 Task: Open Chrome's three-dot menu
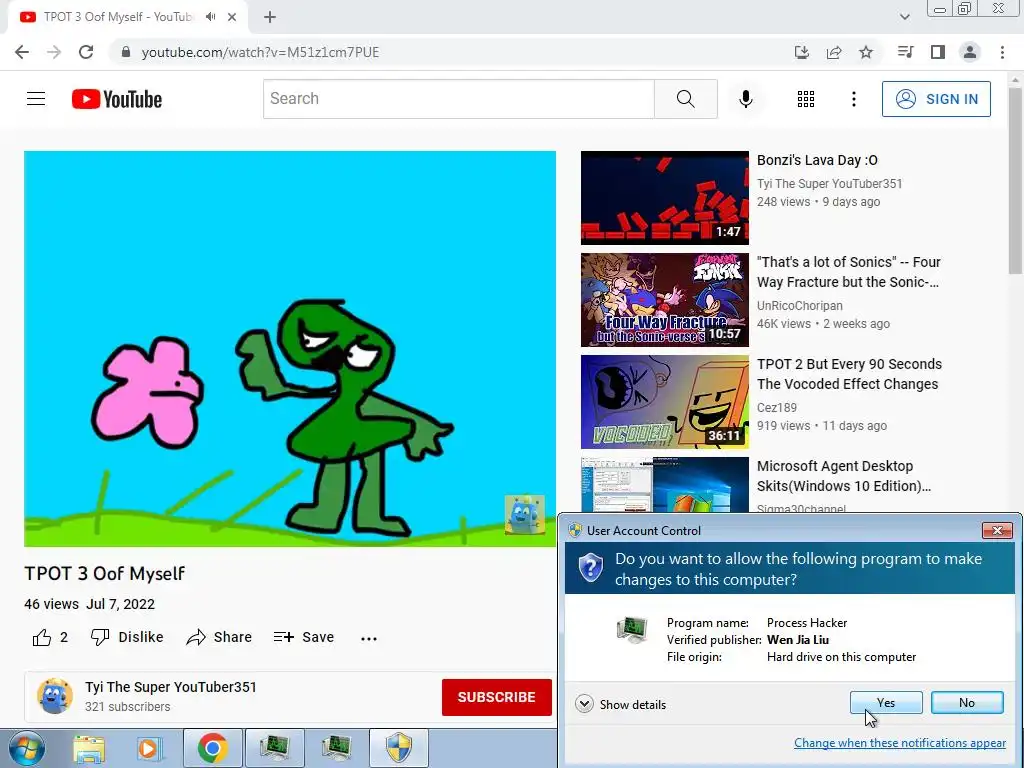click(1002, 52)
